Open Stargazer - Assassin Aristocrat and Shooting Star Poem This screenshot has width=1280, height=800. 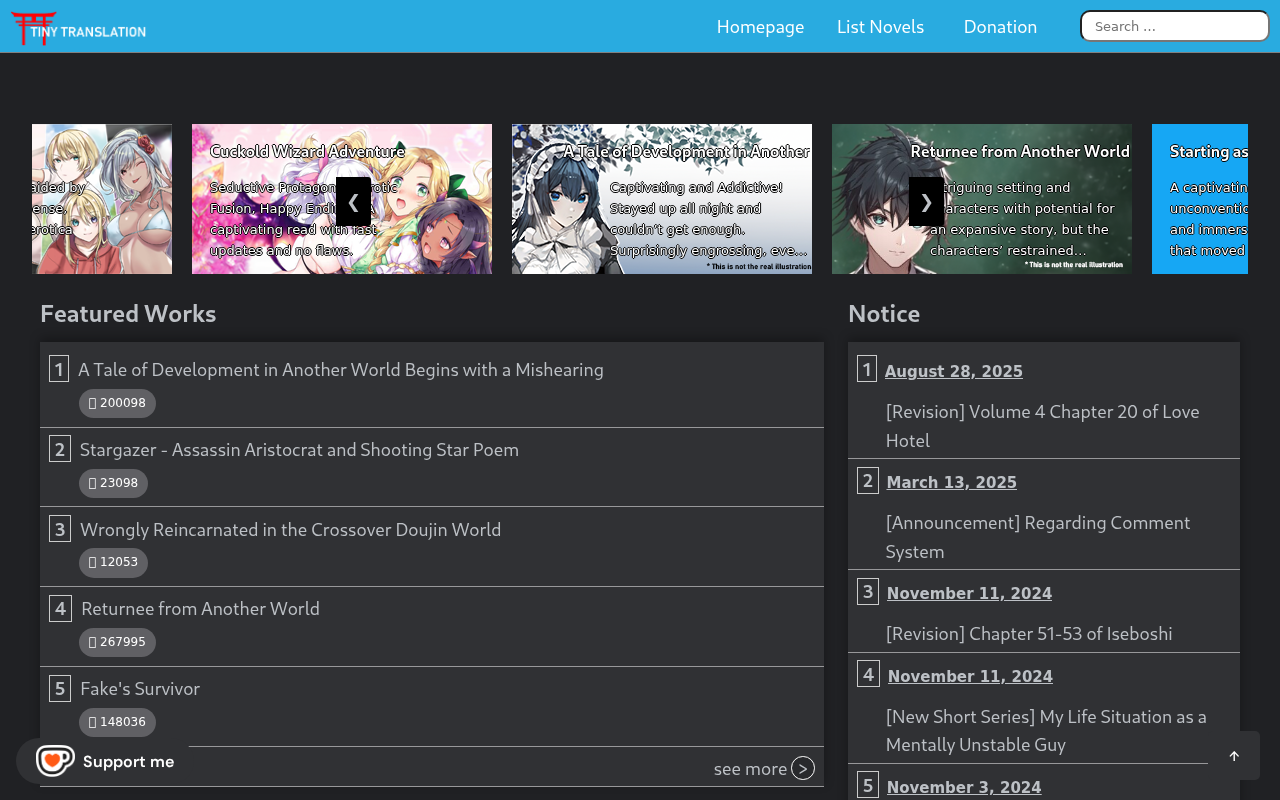tap(299, 450)
